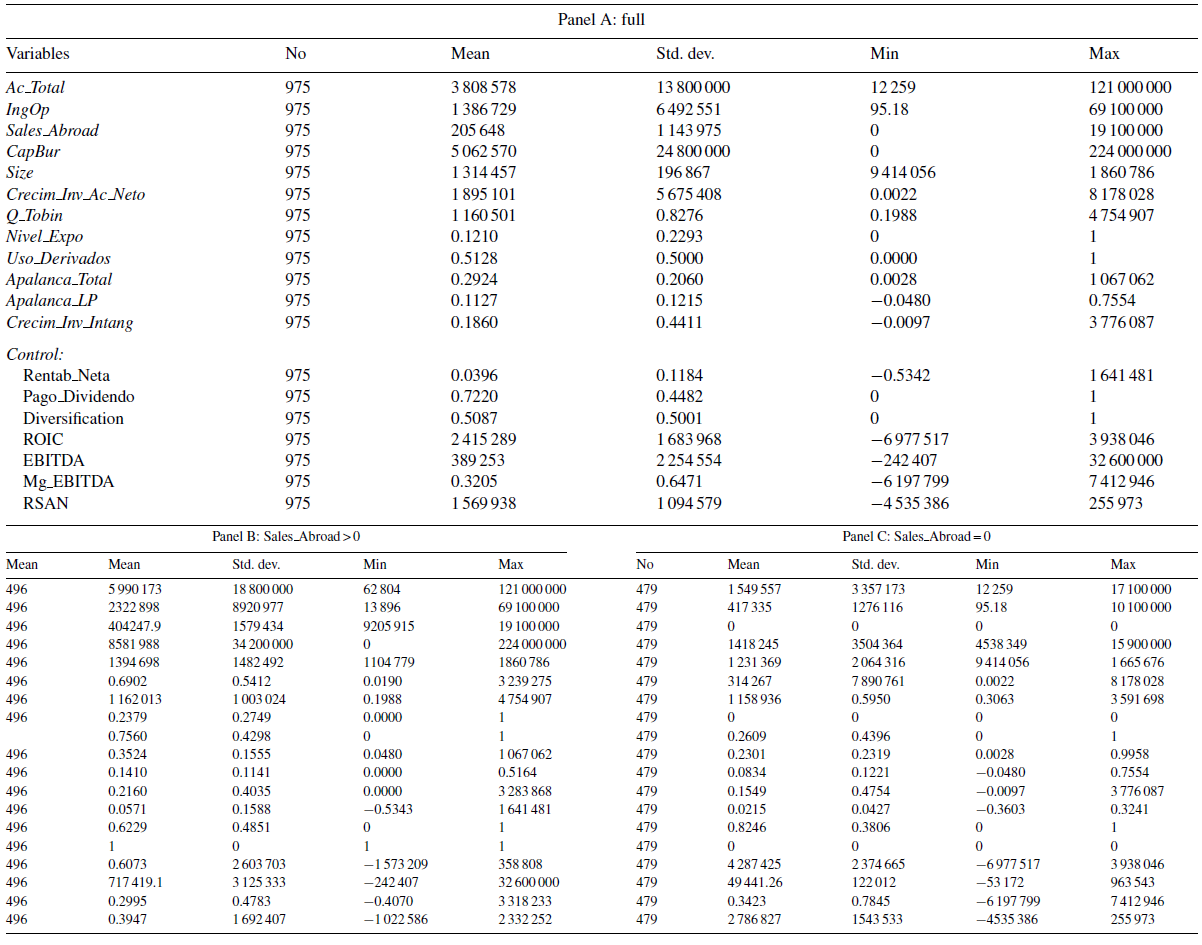The height and width of the screenshot is (945, 1202).
Task: Select the "Variables" column header
Action: (x=38, y=53)
